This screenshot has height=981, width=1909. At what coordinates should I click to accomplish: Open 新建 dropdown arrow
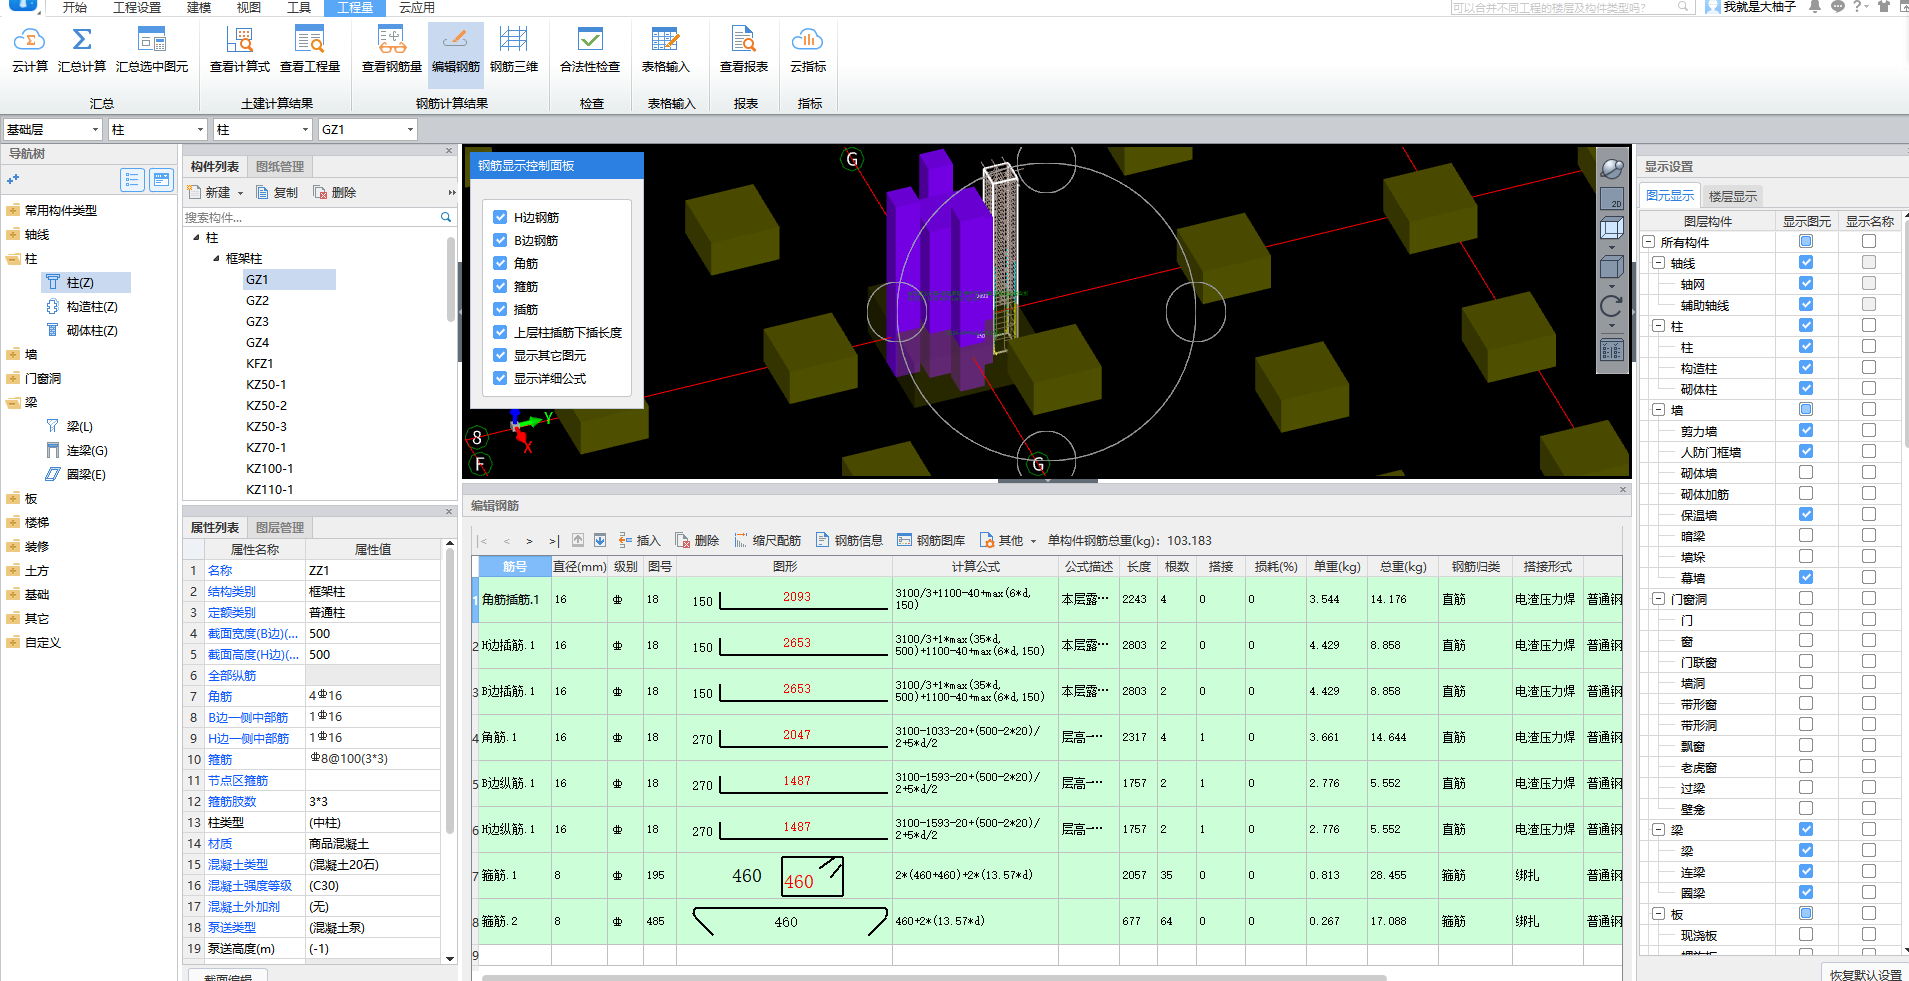[240, 193]
